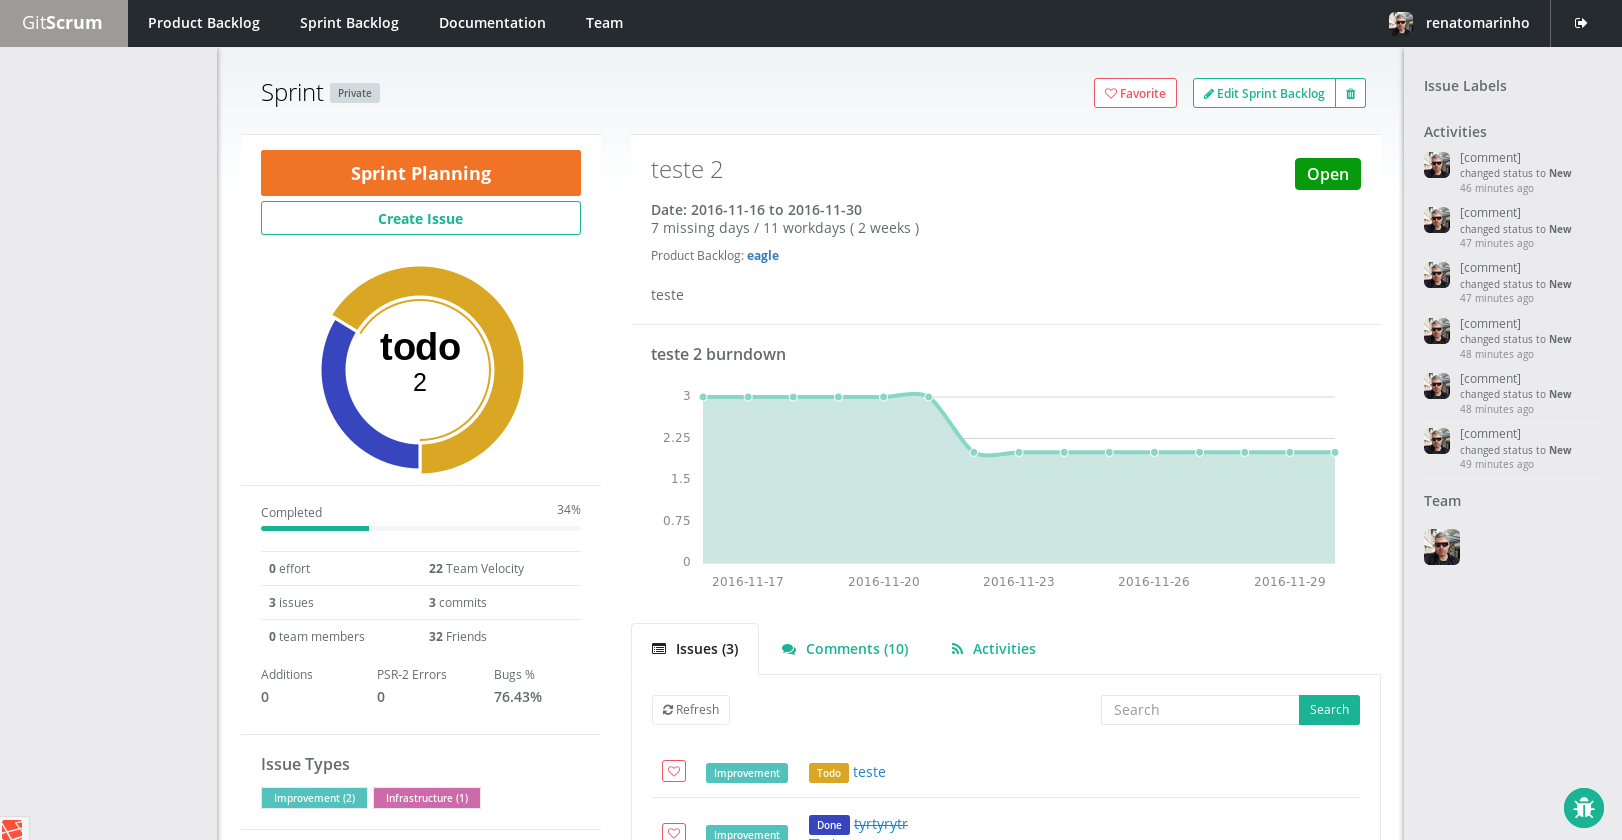1622x840 pixels.
Task: Open Sprint Planning
Action: coord(421,173)
